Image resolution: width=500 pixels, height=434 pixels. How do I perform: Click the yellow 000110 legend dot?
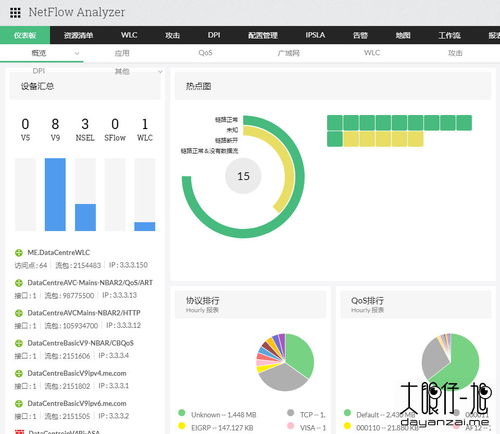pos(347,426)
